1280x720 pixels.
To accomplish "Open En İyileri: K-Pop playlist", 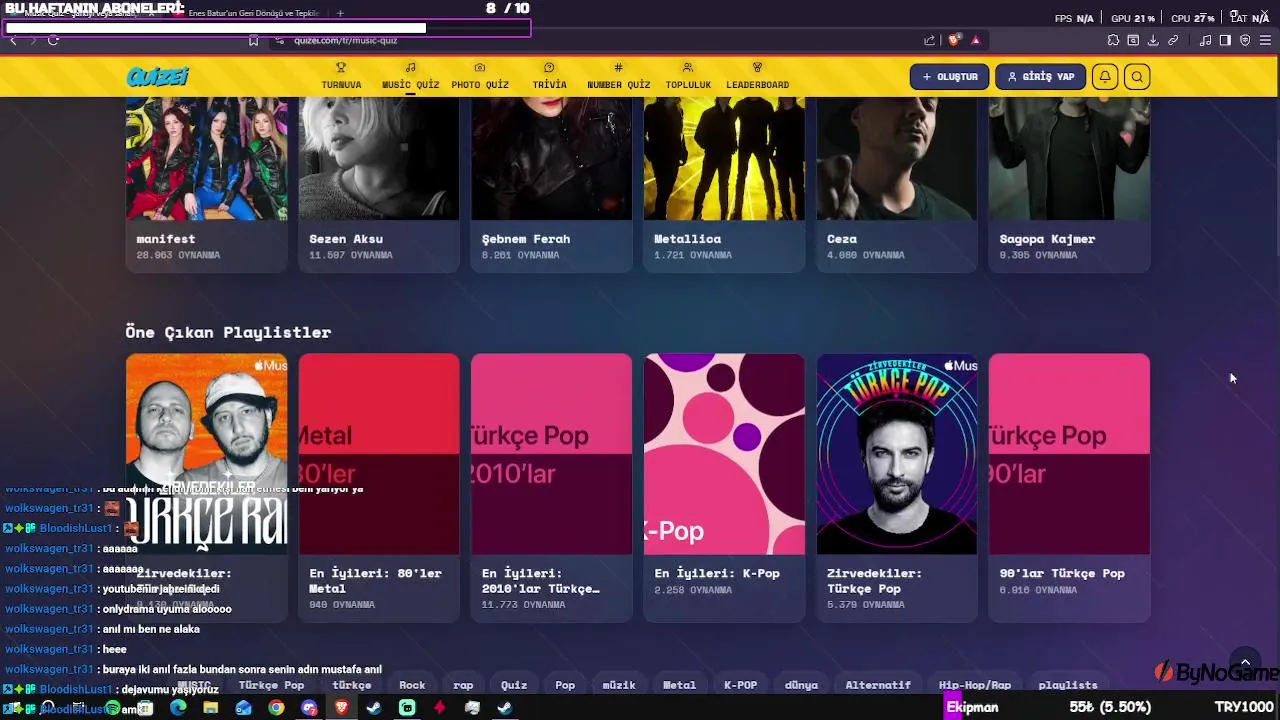I will [x=724, y=487].
